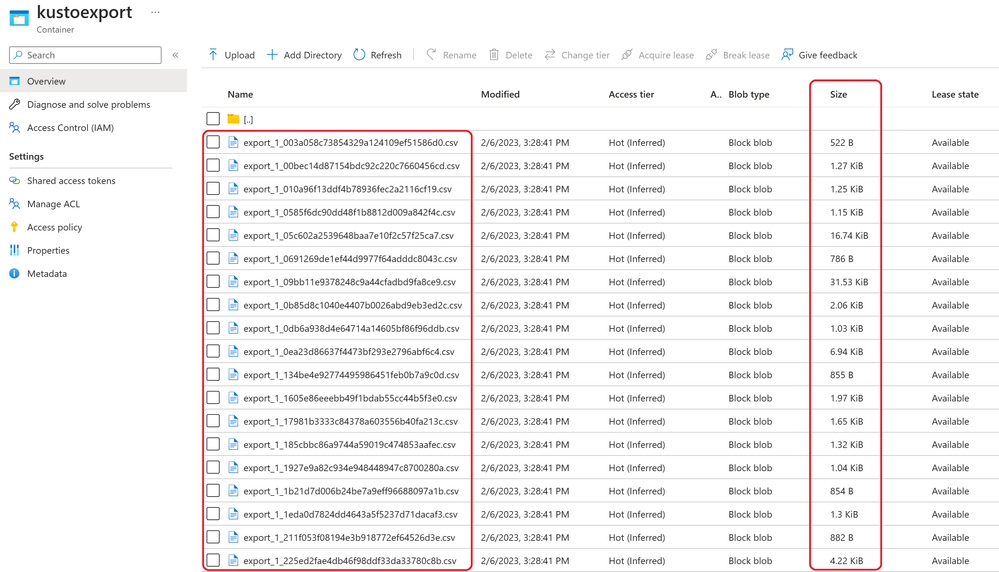
Task: Click the 16.74 KiB size cell
Action: (x=849, y=236)
